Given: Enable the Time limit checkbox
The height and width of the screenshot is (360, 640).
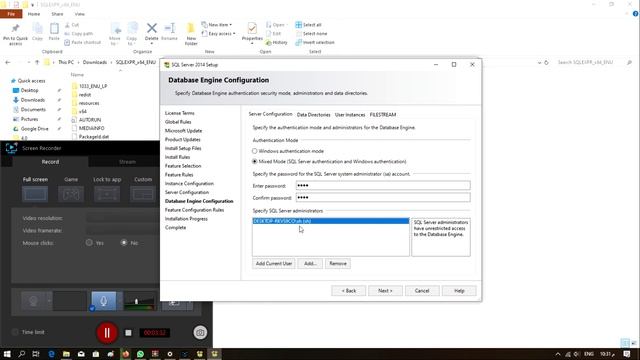Looking at the screenshot, I should pyautogui.click(x=15, y=332).
